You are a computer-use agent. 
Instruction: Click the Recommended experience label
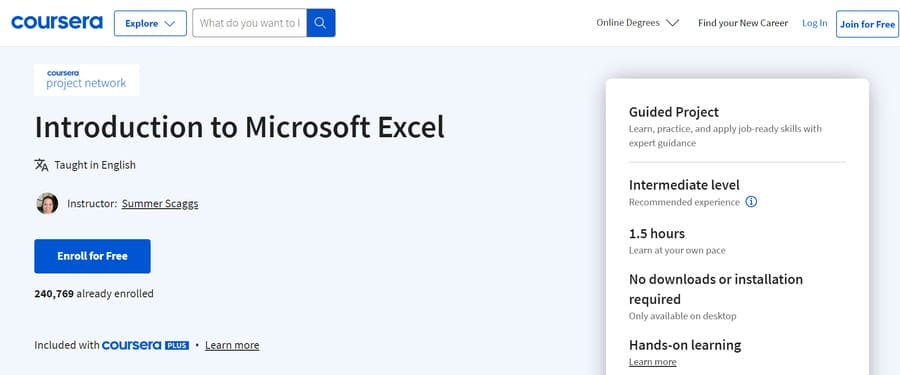684,202
